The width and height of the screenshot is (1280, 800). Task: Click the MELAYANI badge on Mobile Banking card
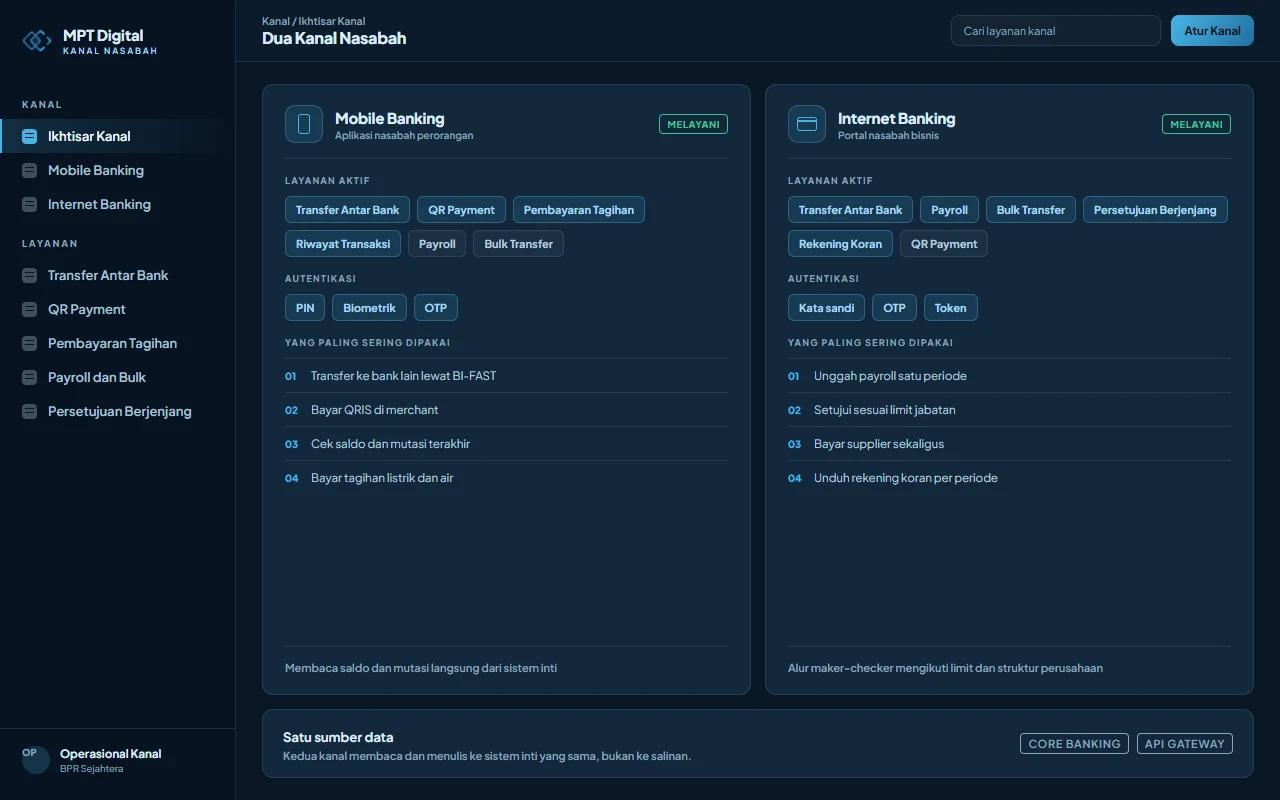[x=693, y=124]
